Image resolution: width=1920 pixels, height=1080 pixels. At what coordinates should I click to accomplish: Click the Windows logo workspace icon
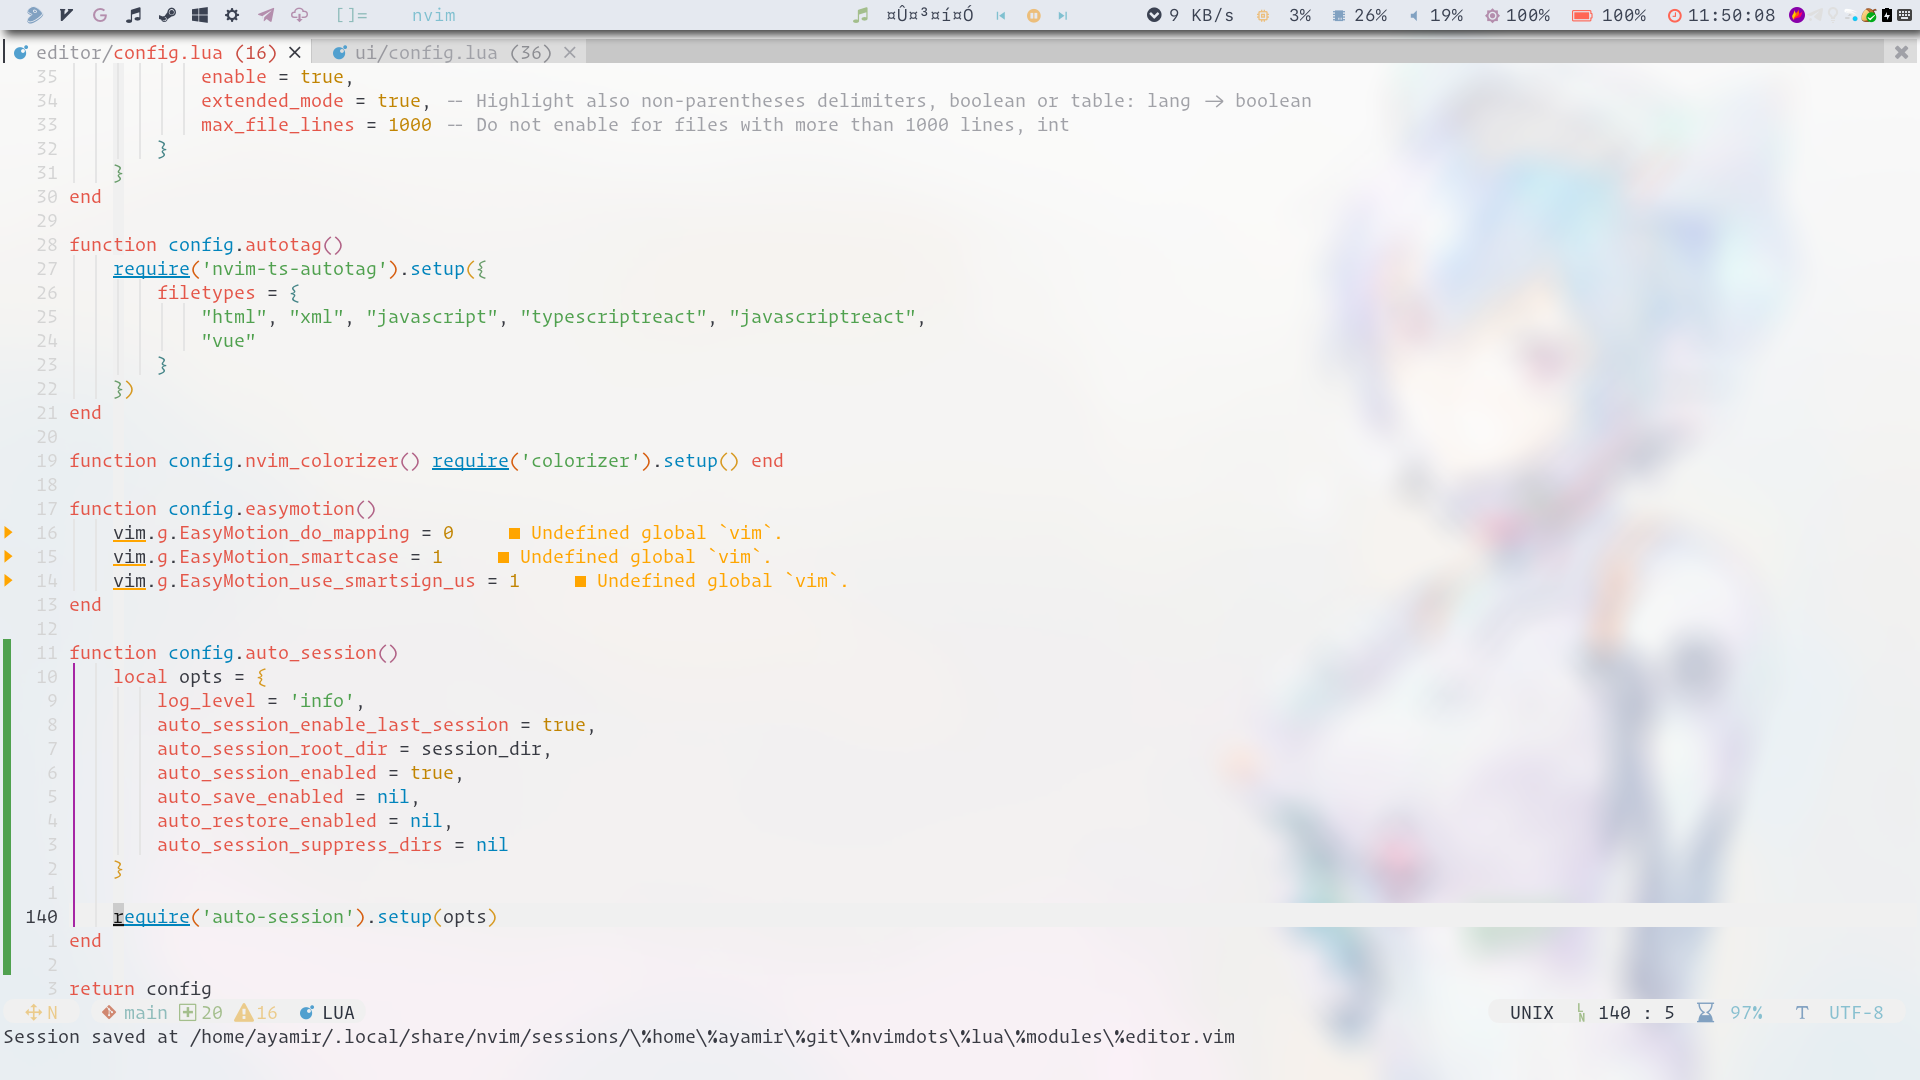pos(200,15)
